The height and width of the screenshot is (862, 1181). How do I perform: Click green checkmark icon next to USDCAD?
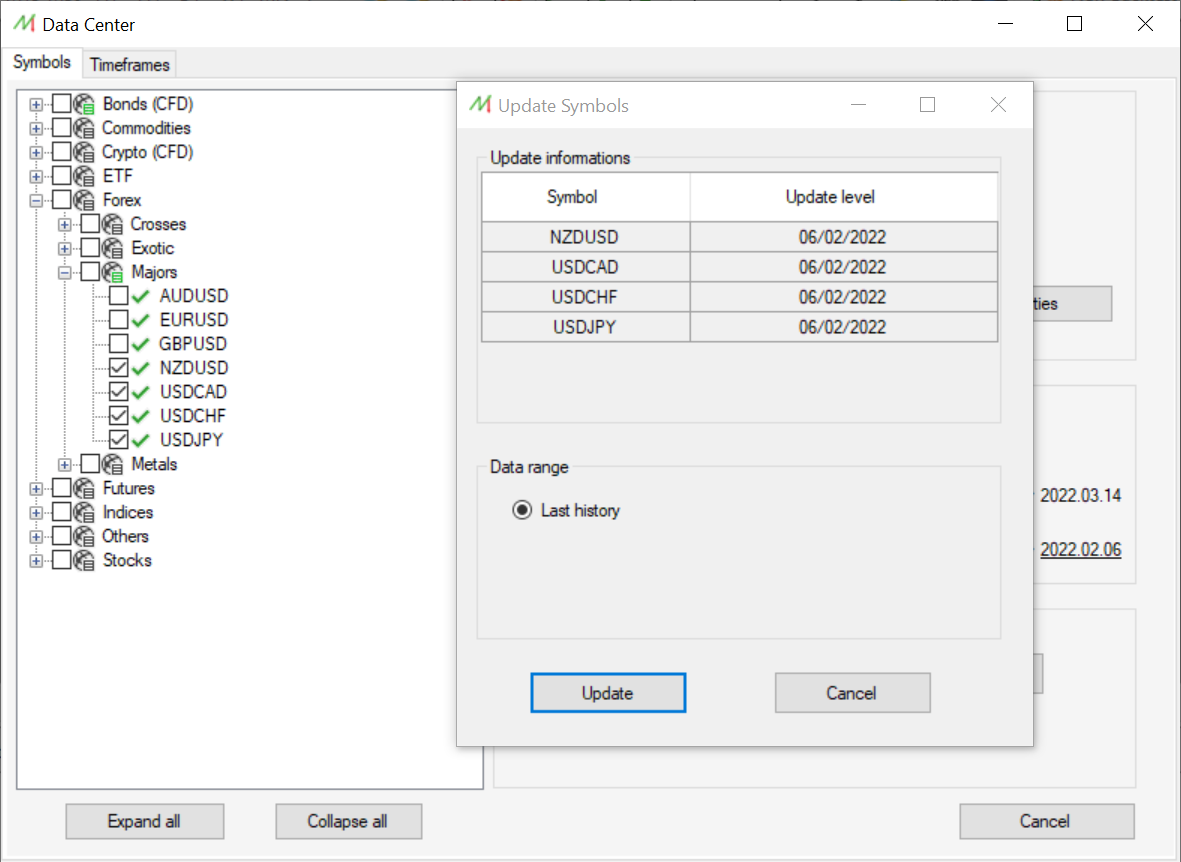pyautogui.click(x=141, y=393)
